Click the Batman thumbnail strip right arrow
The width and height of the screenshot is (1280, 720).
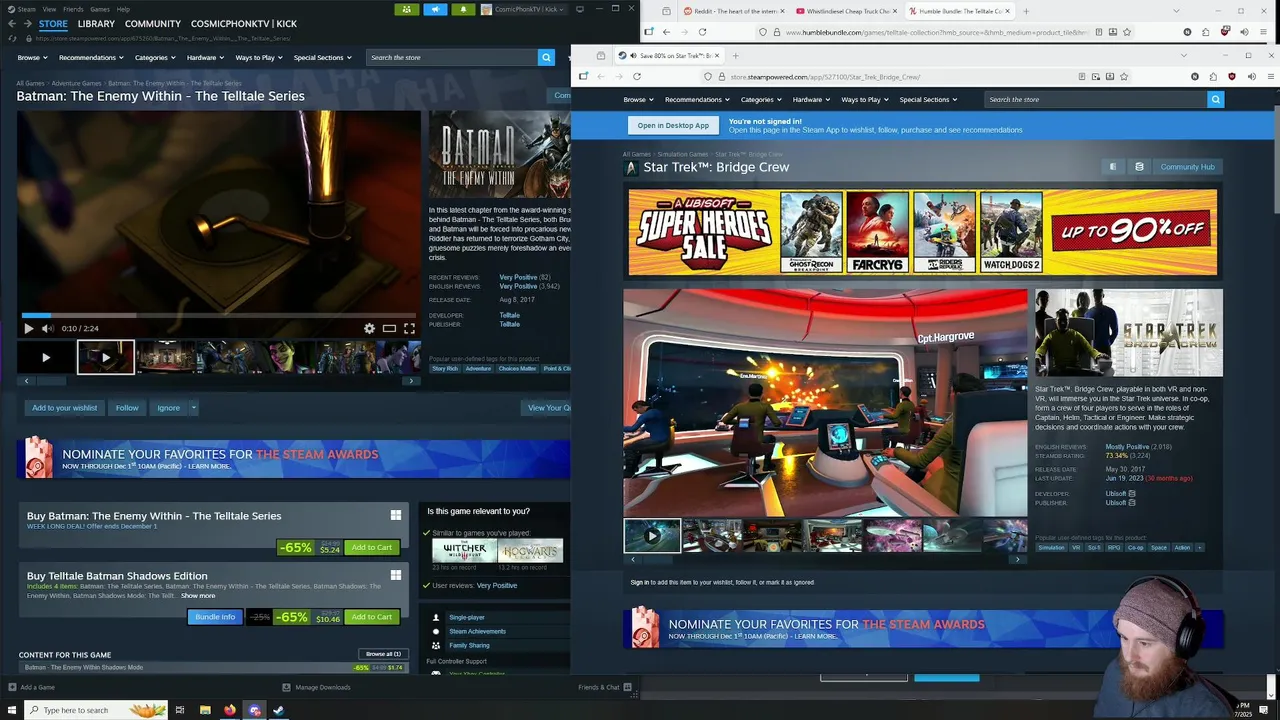[x=410, y=381]
